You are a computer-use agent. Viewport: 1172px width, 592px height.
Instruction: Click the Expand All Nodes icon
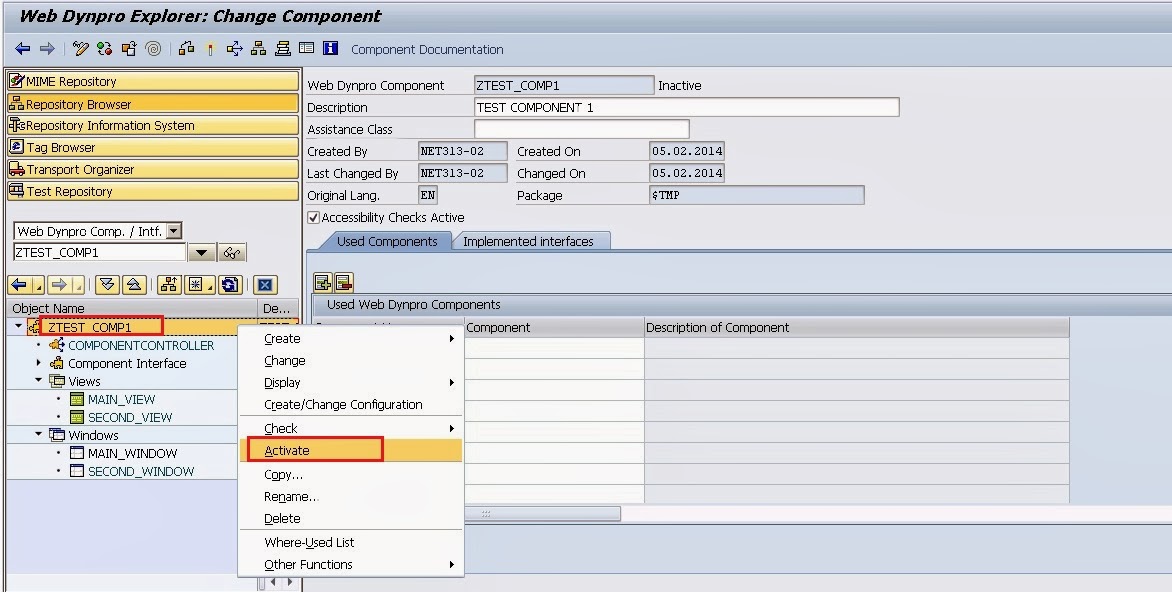coord(108,285)
